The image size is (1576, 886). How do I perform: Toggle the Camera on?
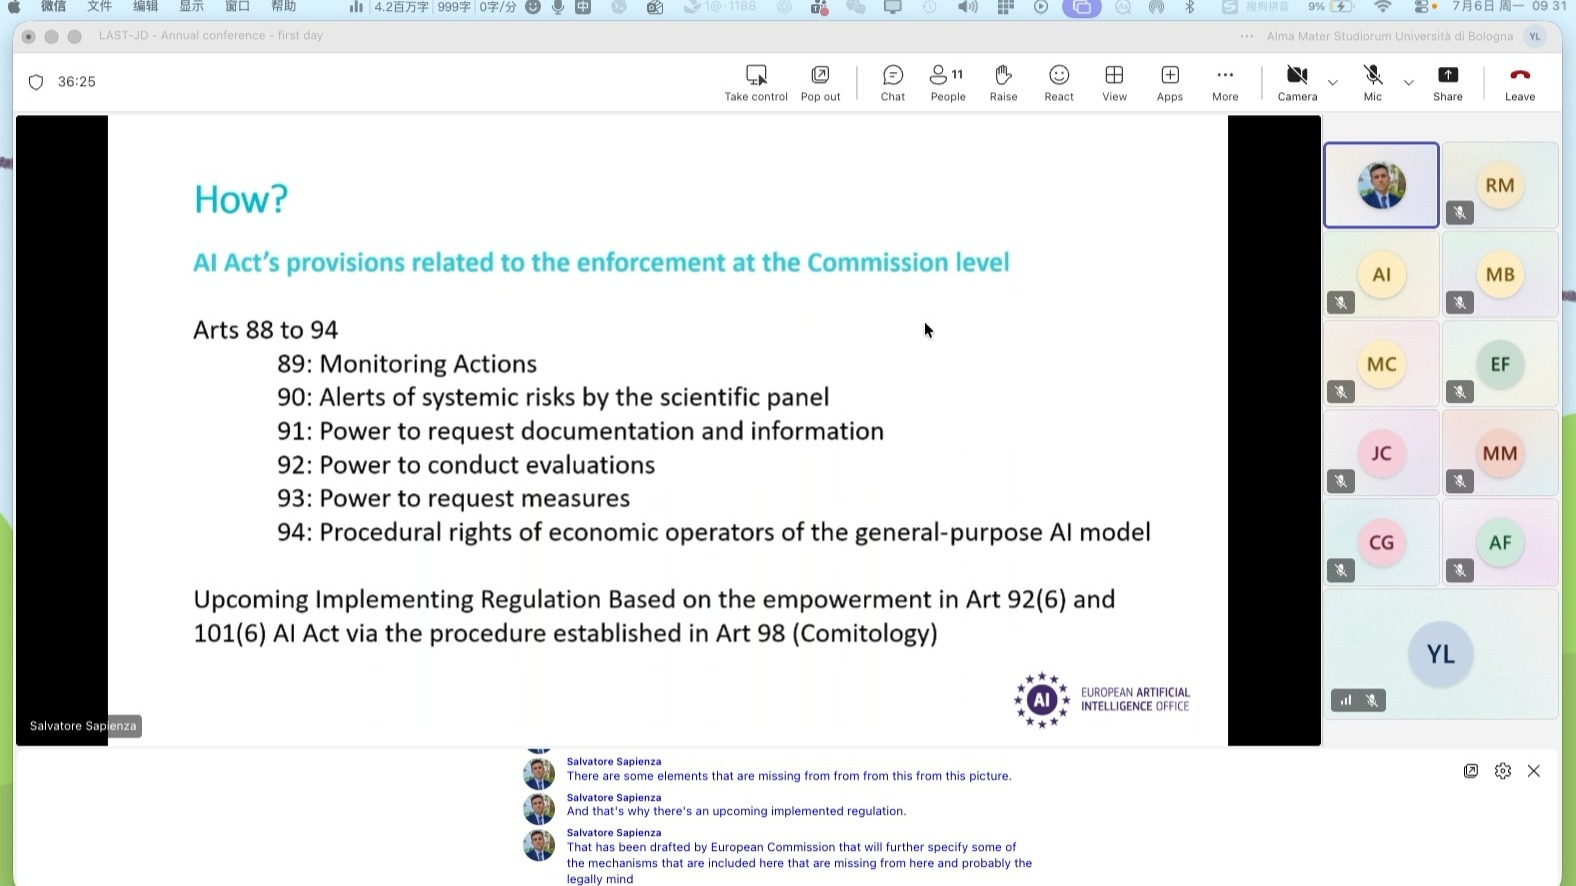pos(1297,83)
